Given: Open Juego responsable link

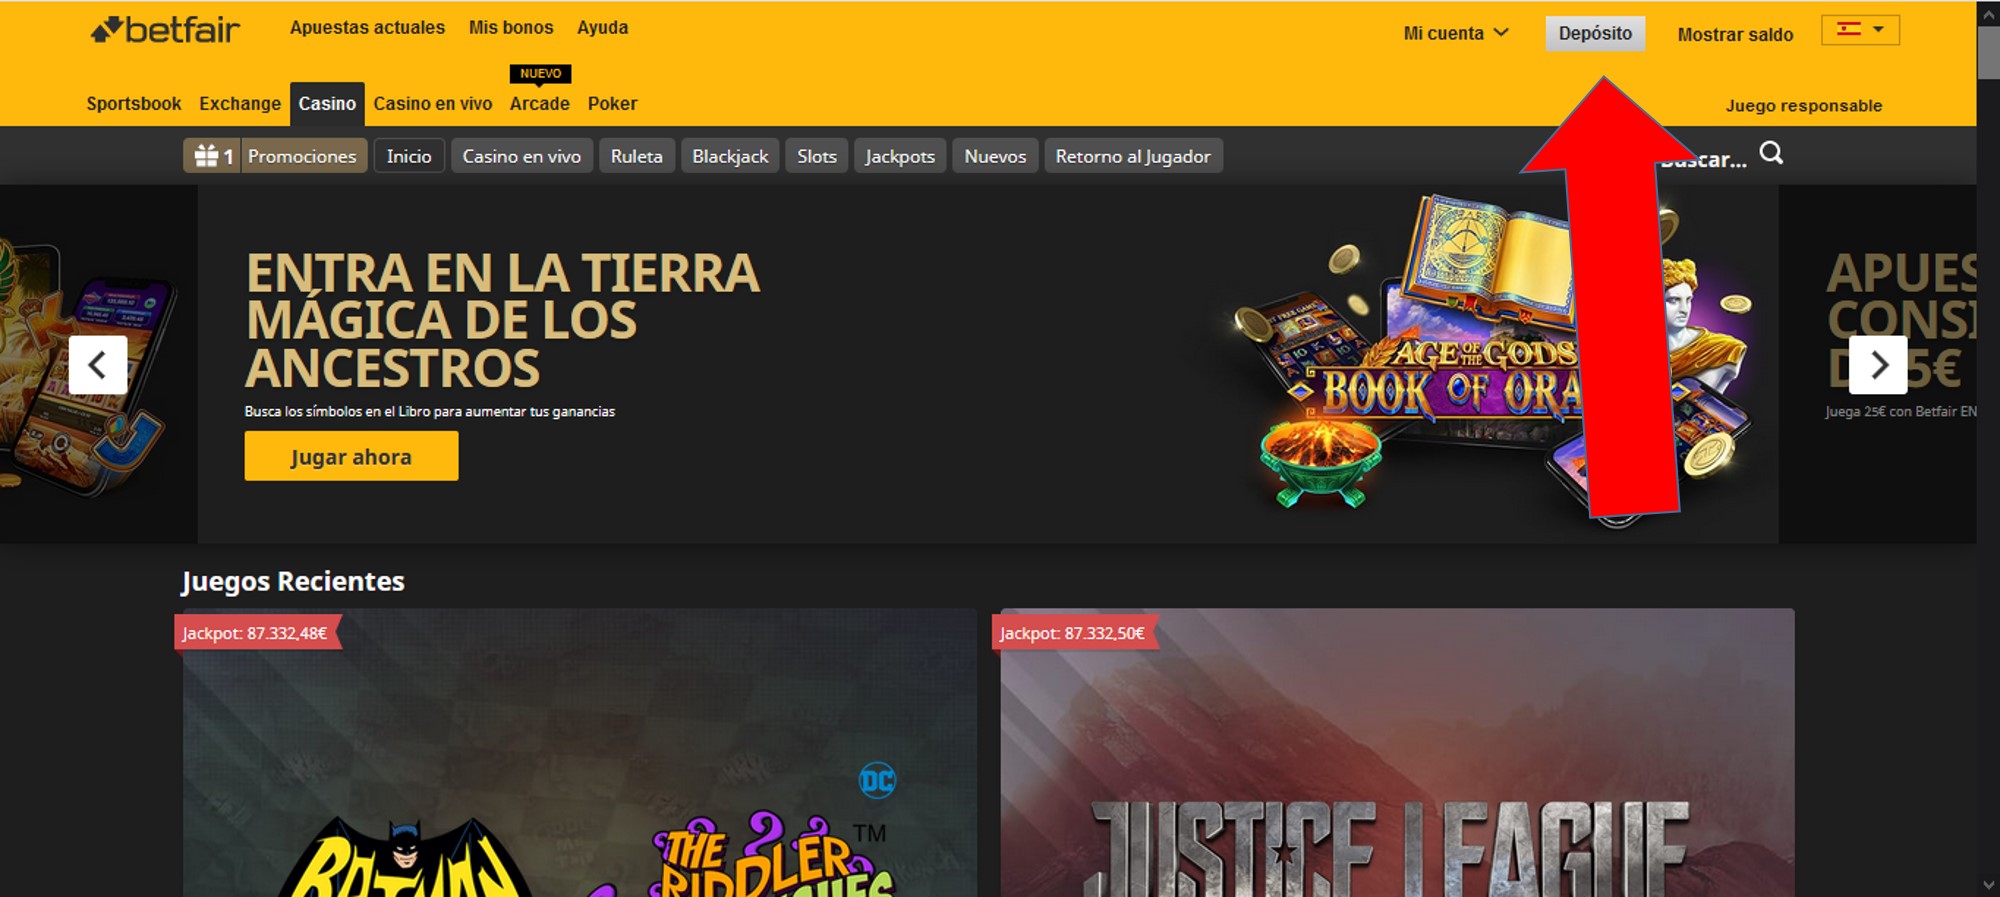Looking at the screenshot, I should click(1804, 106).
